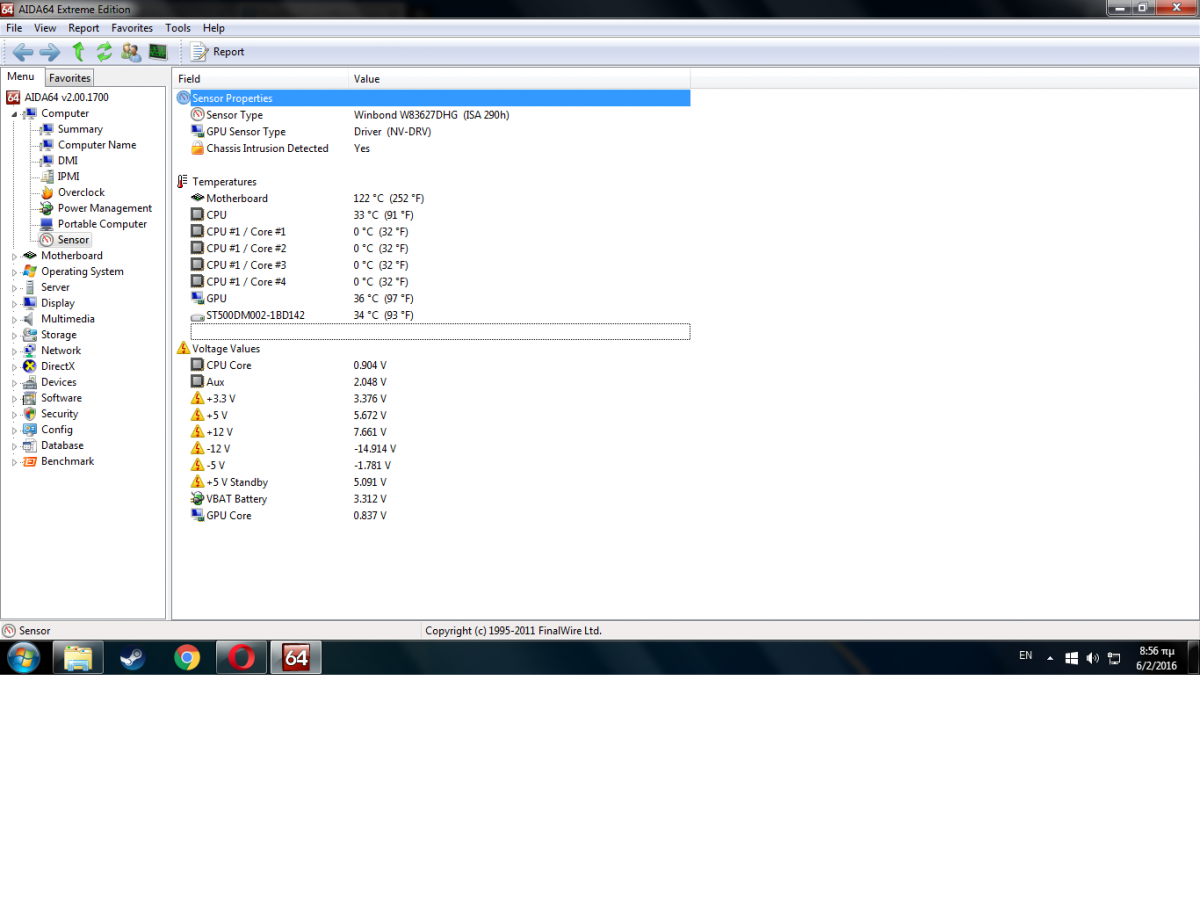Go back with the blue left arrow
The width and height of the screenshot is (1200, 912).
(23, 52)
